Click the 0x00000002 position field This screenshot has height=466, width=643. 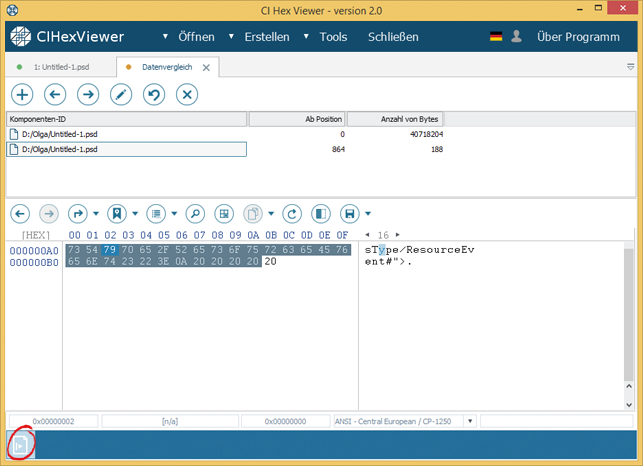[54, 421]
